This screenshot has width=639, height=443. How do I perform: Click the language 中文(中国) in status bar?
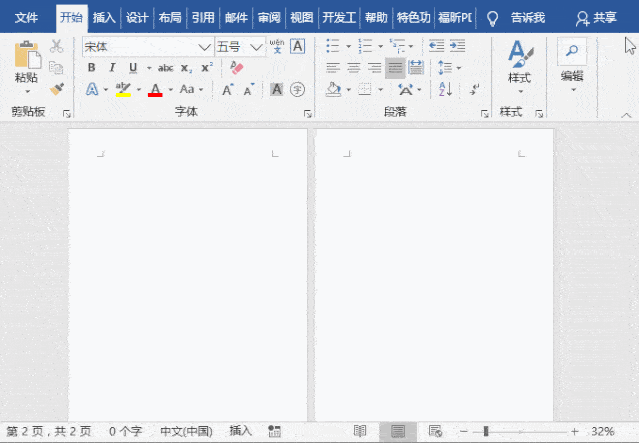(187, 431)
